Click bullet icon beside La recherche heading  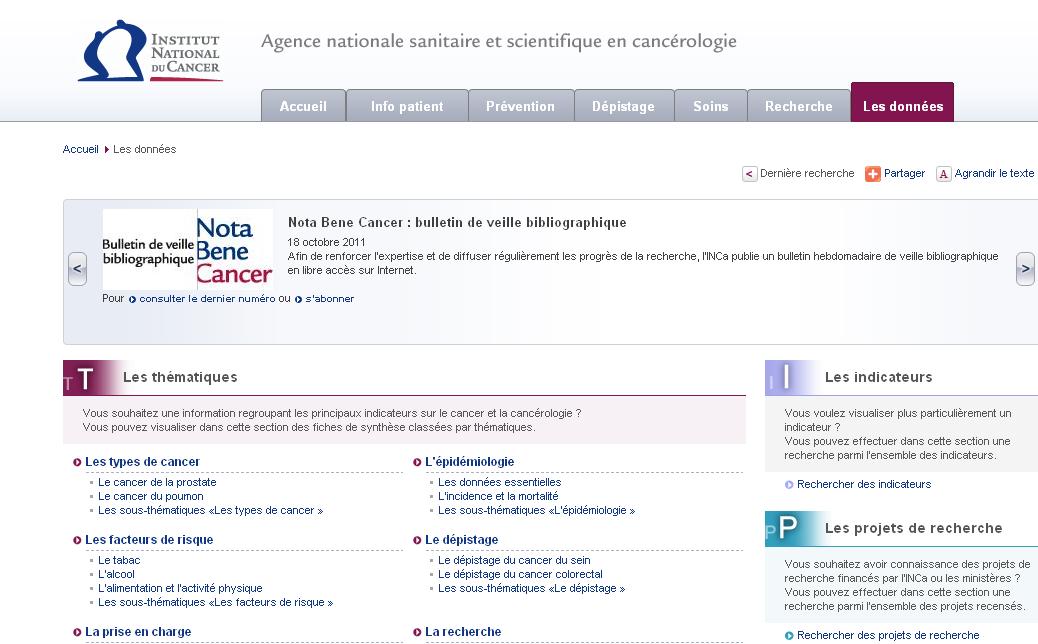[x=417, y=632]
